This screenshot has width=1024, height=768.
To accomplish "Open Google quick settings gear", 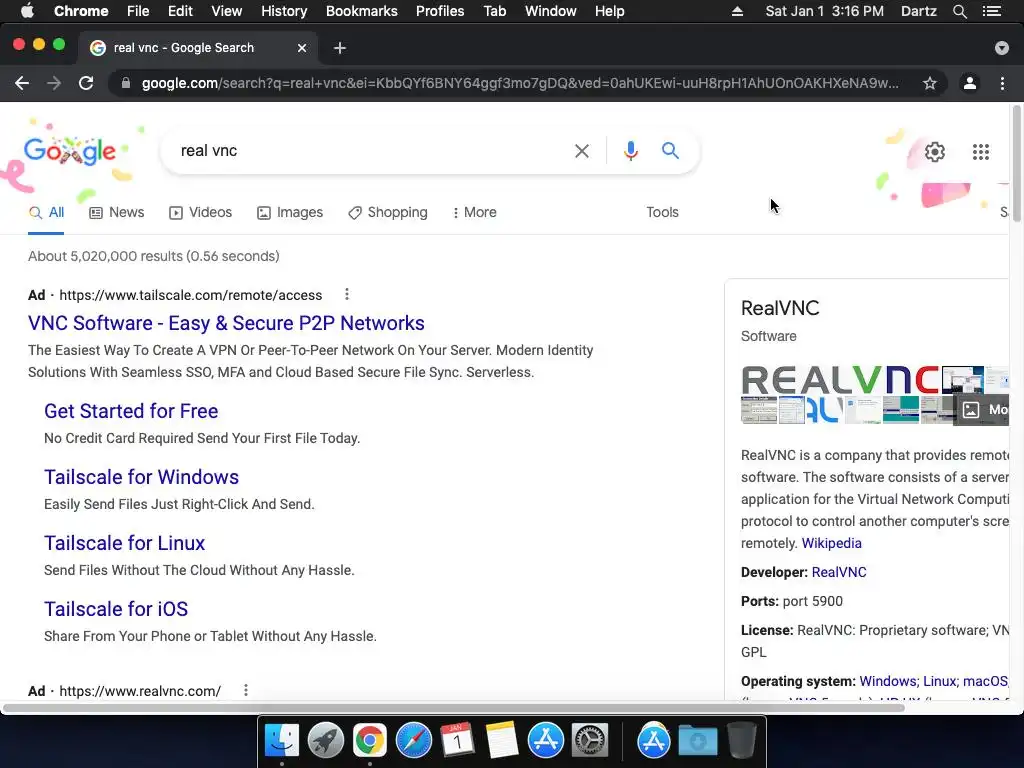I will point(935,152).
